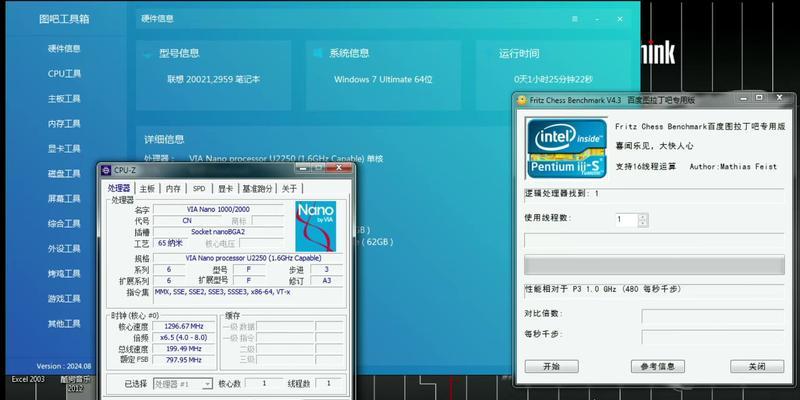Start the Fritz benchmark with 开始
This screenshot has width=800, height=400.
coord(552,366)
